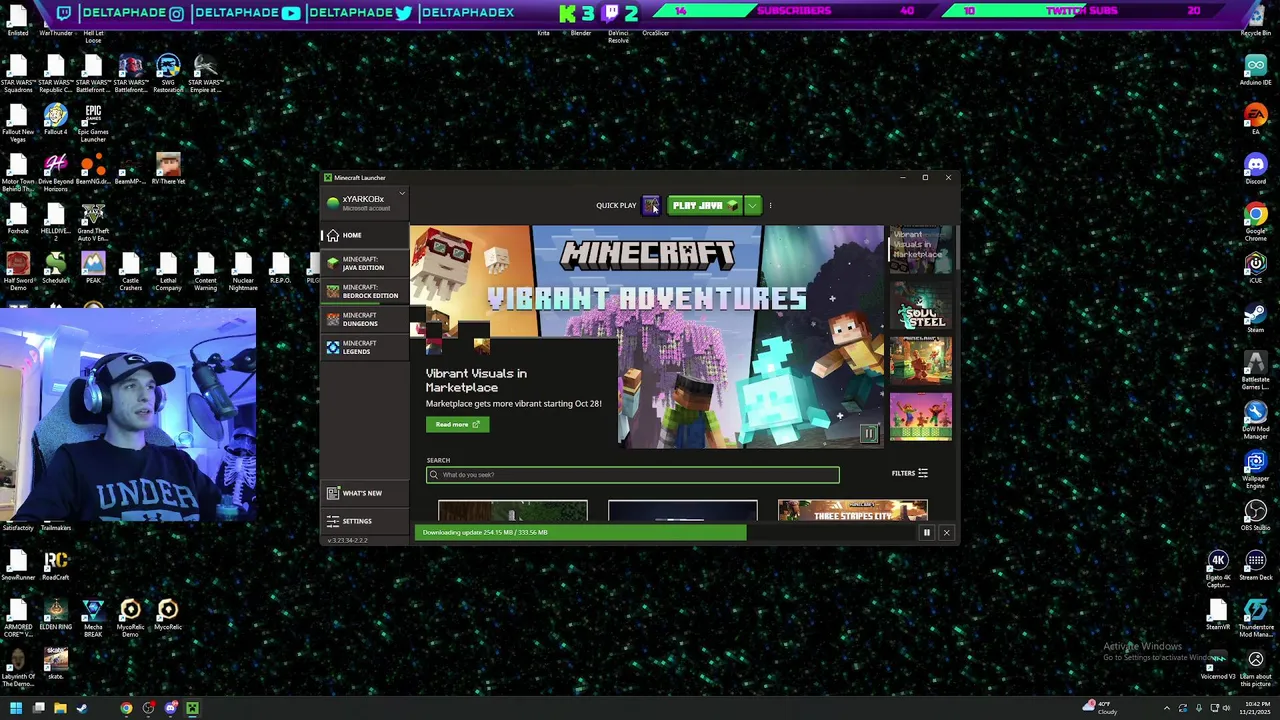Select Vibrant Visuals in Marketplace thumbnail

[920, 248]
